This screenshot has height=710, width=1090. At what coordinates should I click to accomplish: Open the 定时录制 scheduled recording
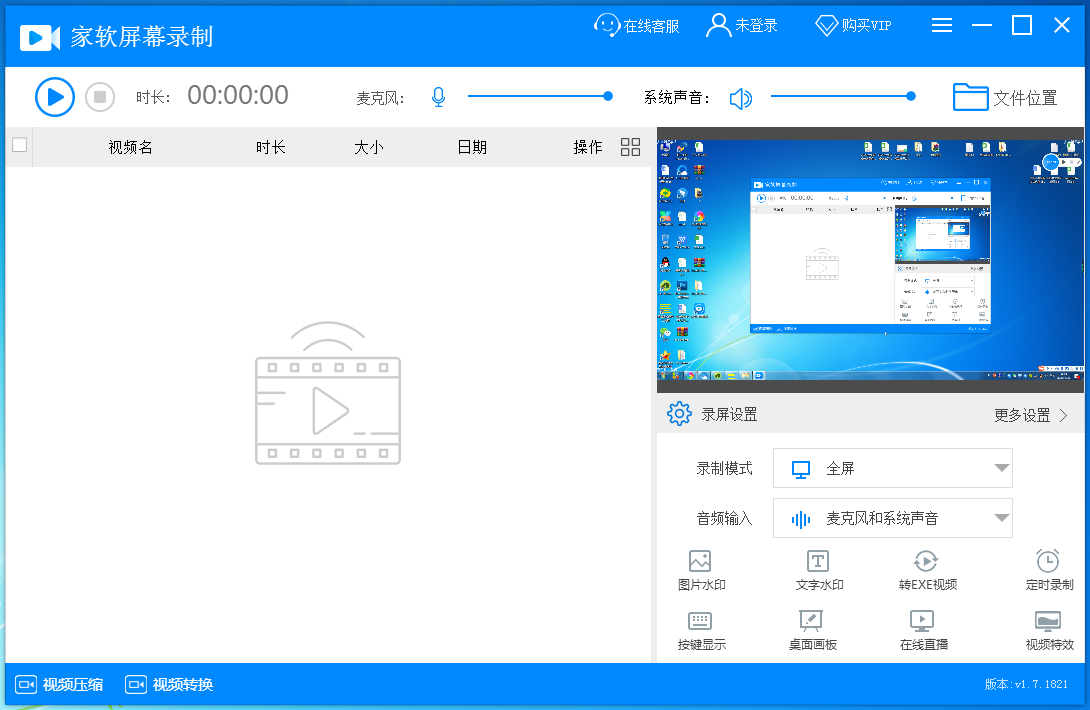point(1049,571)
